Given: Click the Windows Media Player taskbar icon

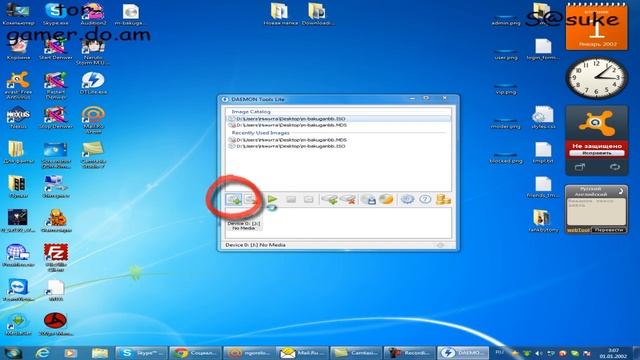Looking at the screenshot, I should pos(71,353).
